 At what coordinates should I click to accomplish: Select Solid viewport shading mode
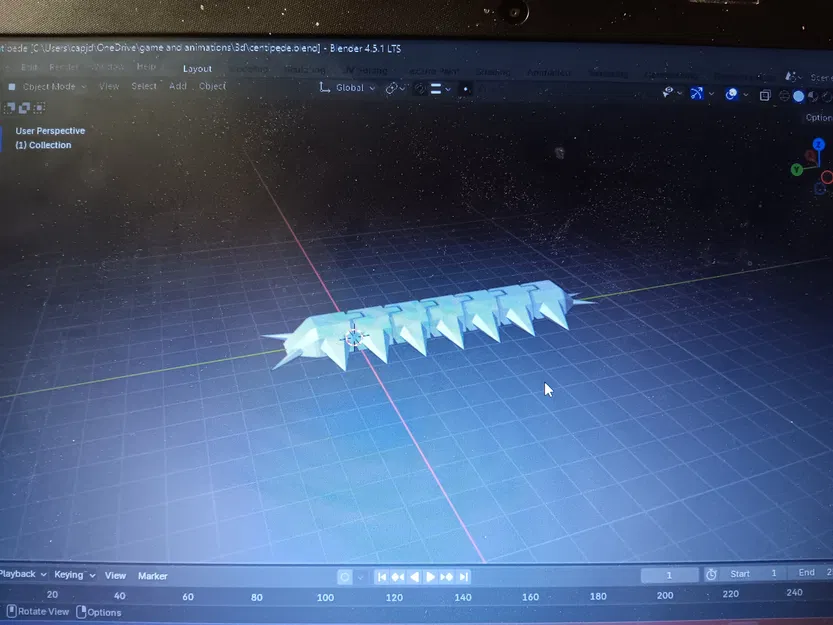798,95
